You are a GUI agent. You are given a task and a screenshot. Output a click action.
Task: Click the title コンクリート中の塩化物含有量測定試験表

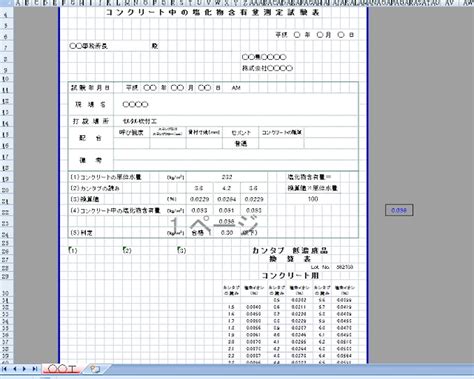pos(213,13)
